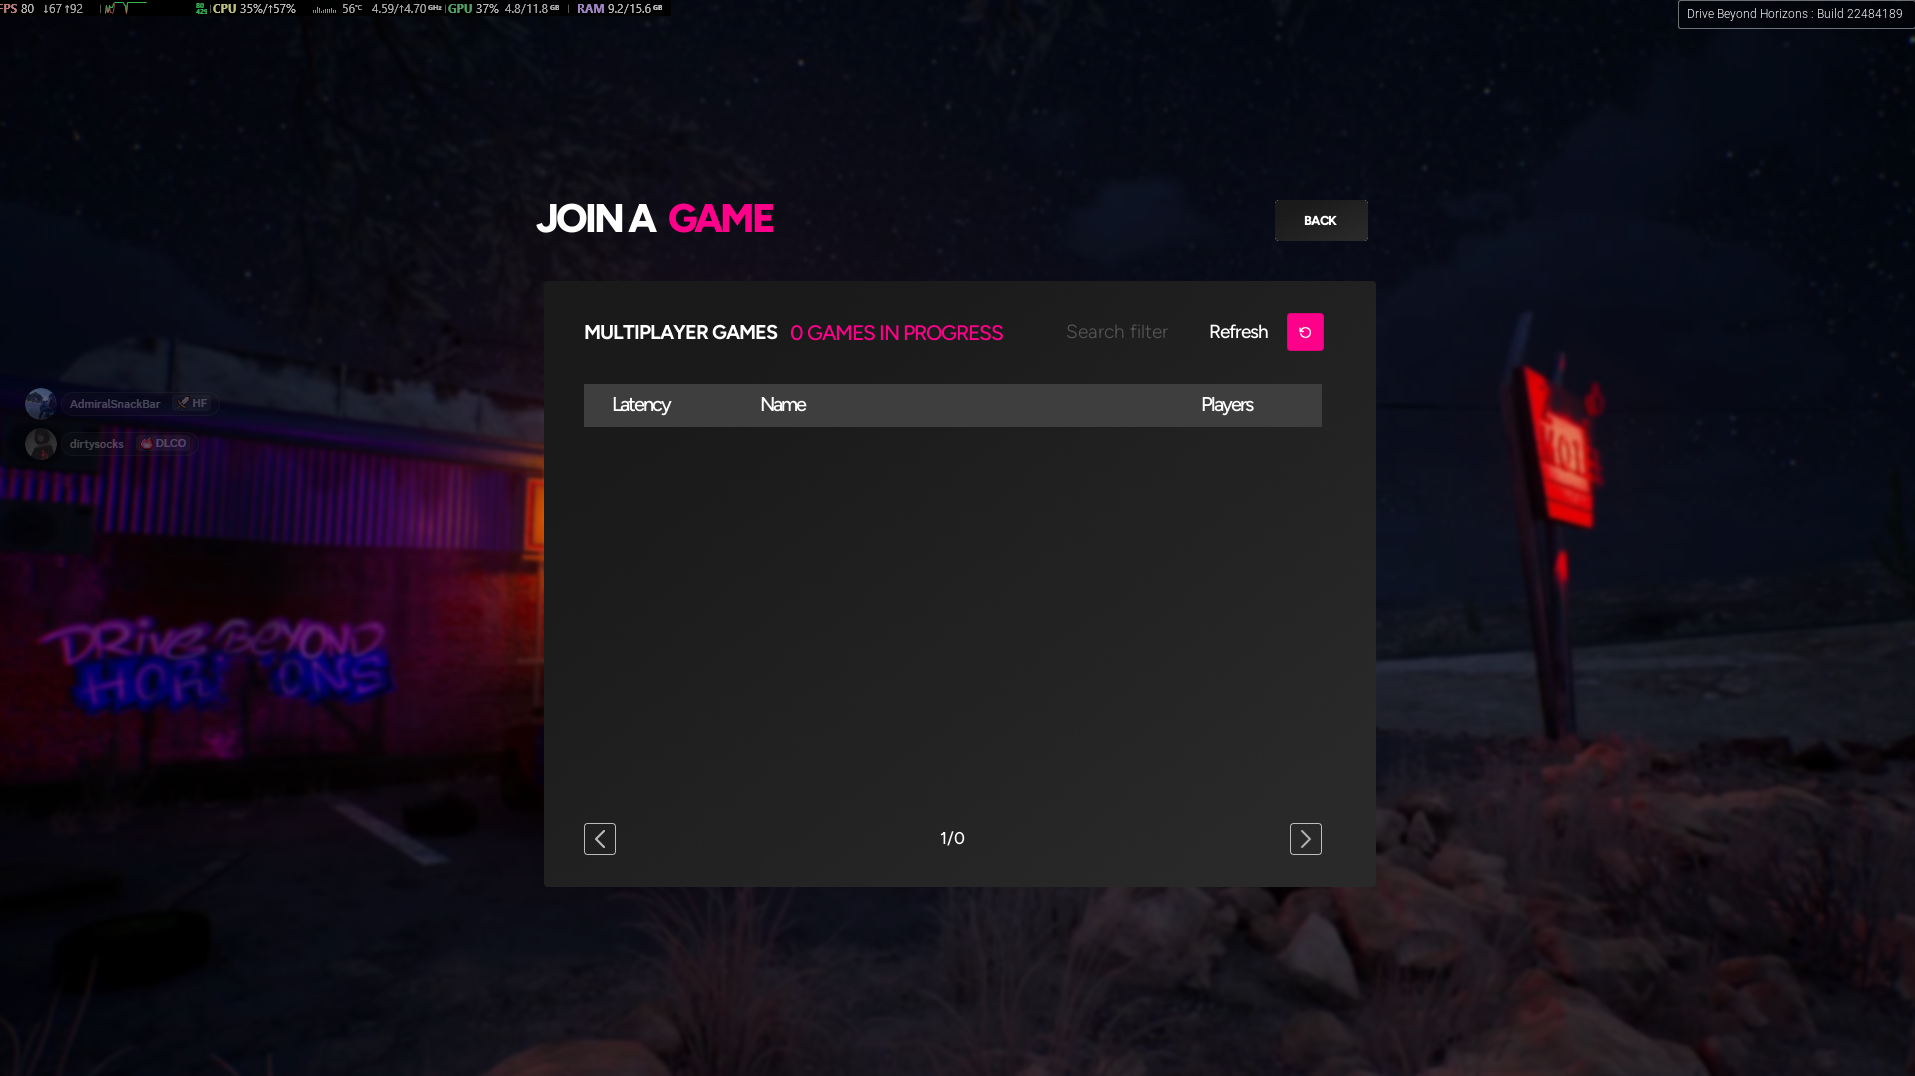Click the AdmiralSnackBar player name
Screen dimensions: 1915x1076
pos(115,404)
